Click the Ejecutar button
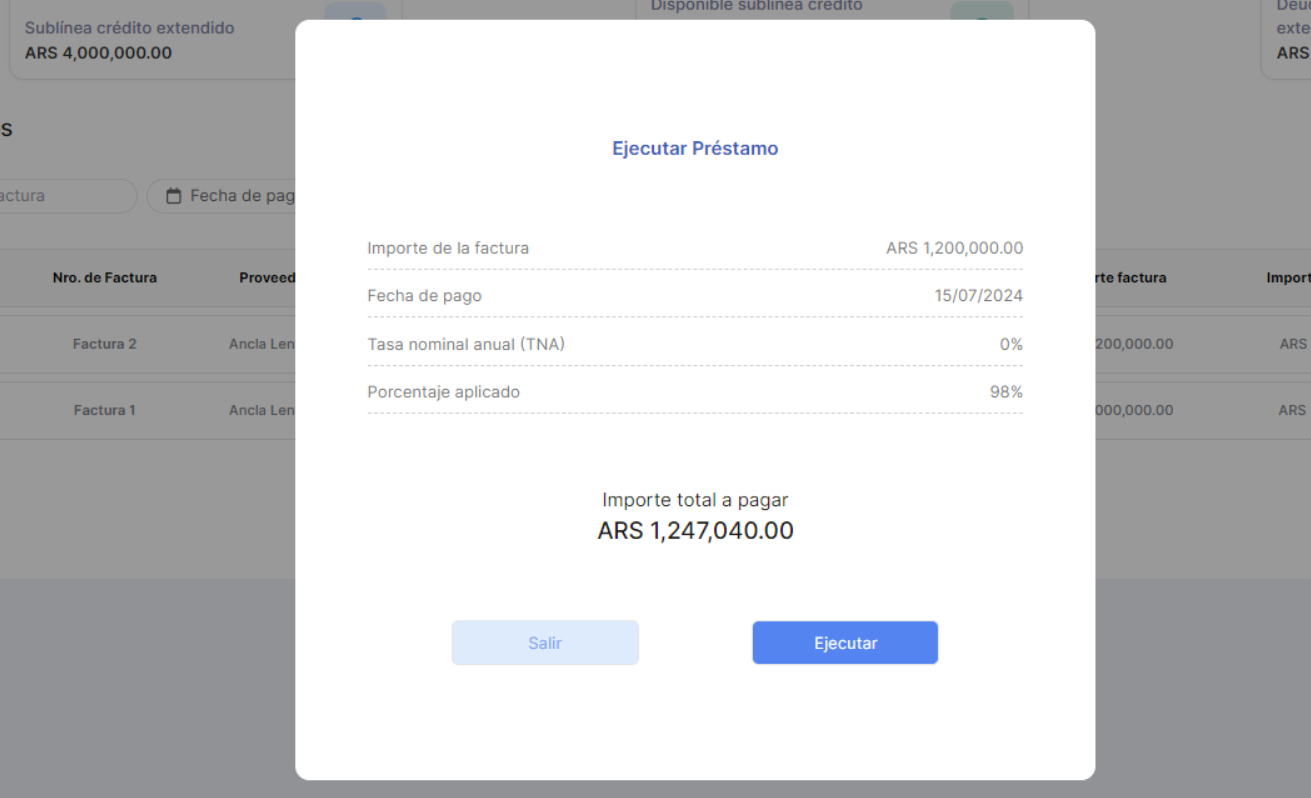 845,643
